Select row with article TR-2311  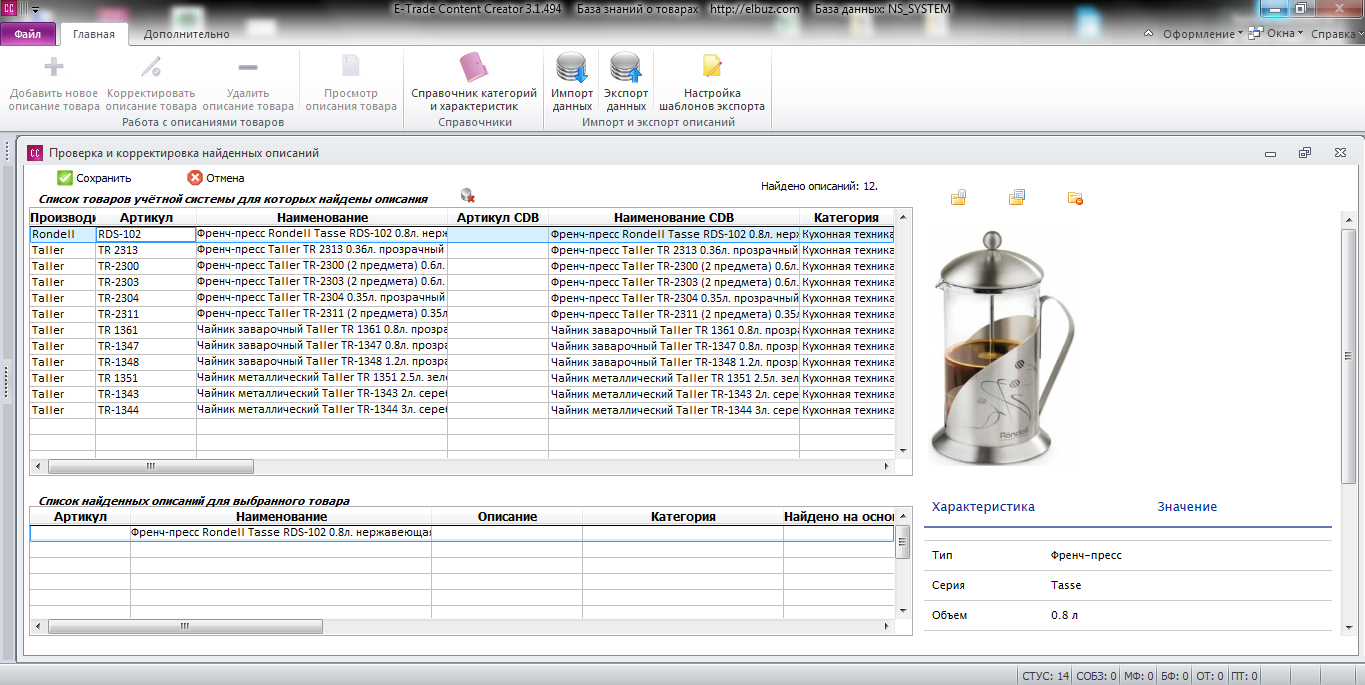coord(461,314)
